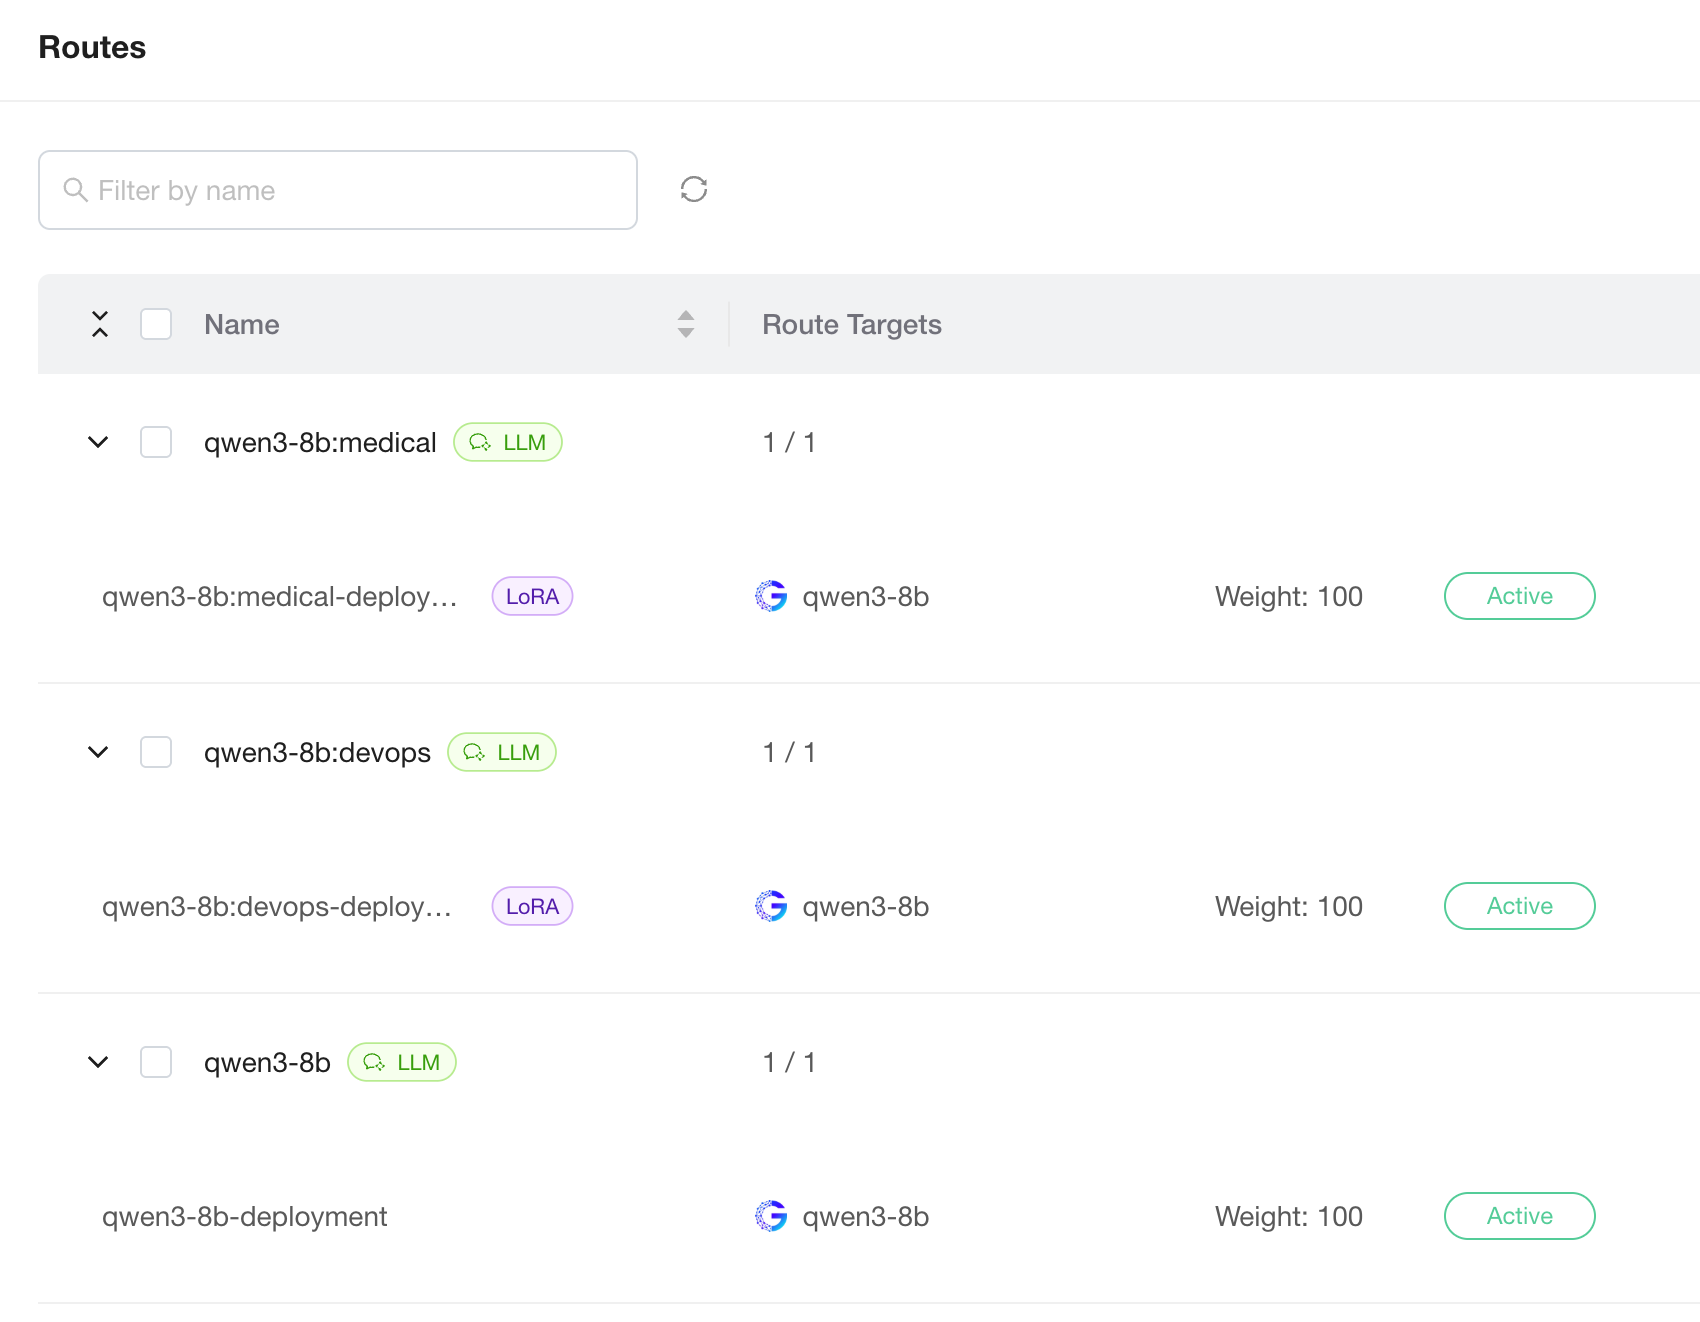Select the qwen3-8b:medical route name
This screenshot has height=1322, width=1700.
pos(320,442)
